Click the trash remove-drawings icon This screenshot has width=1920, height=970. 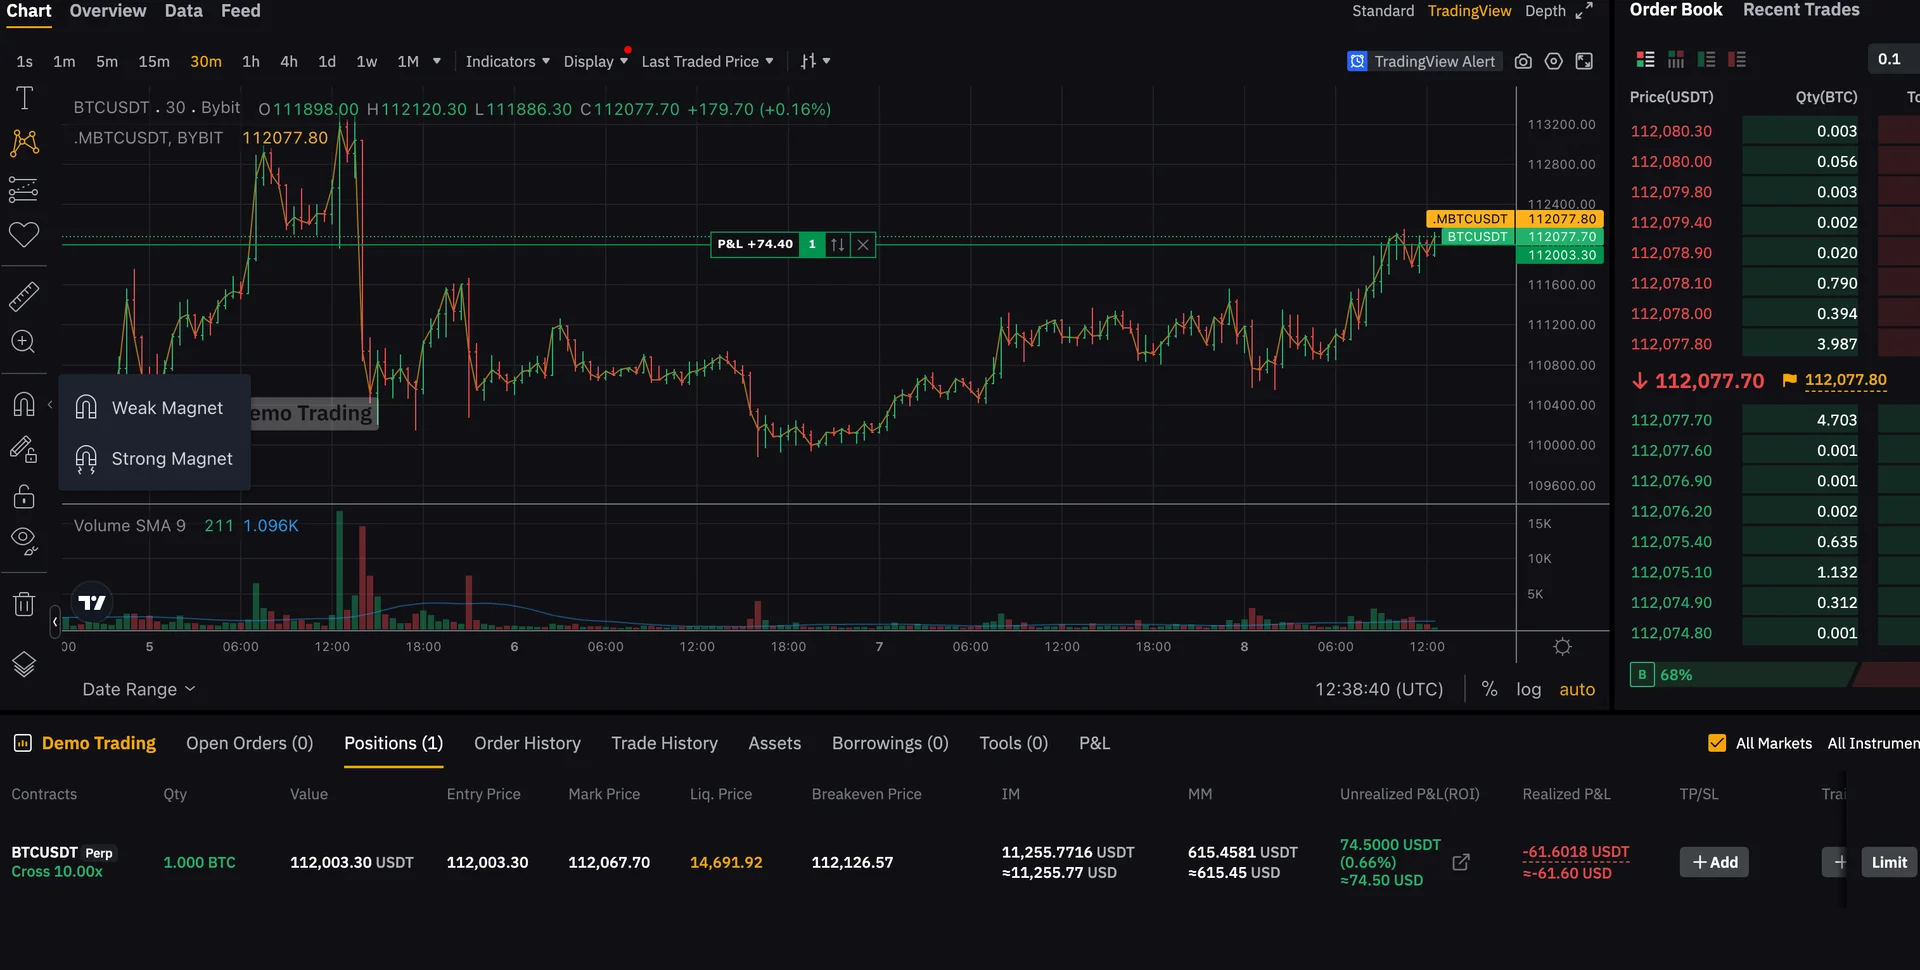[24, 604]
